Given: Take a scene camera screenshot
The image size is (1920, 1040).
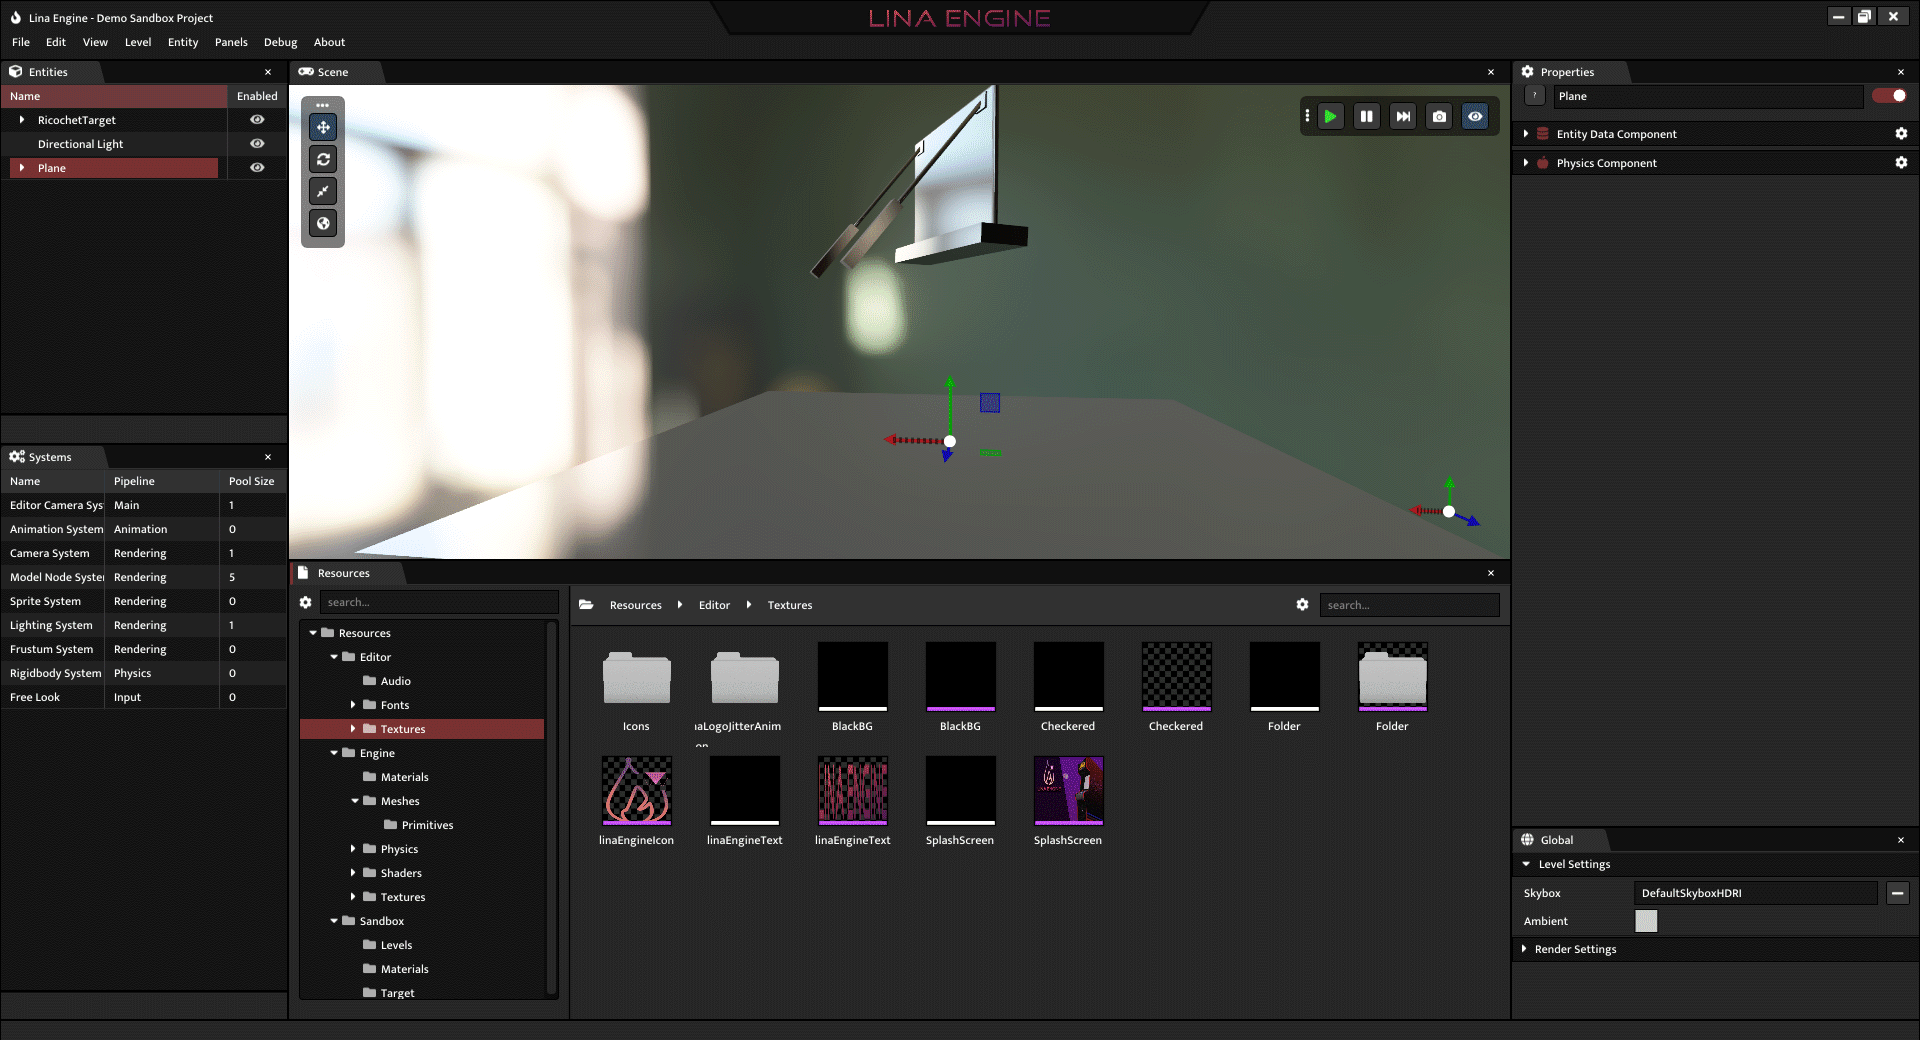Looking at the screenshot, I should tap(1439, 116).
